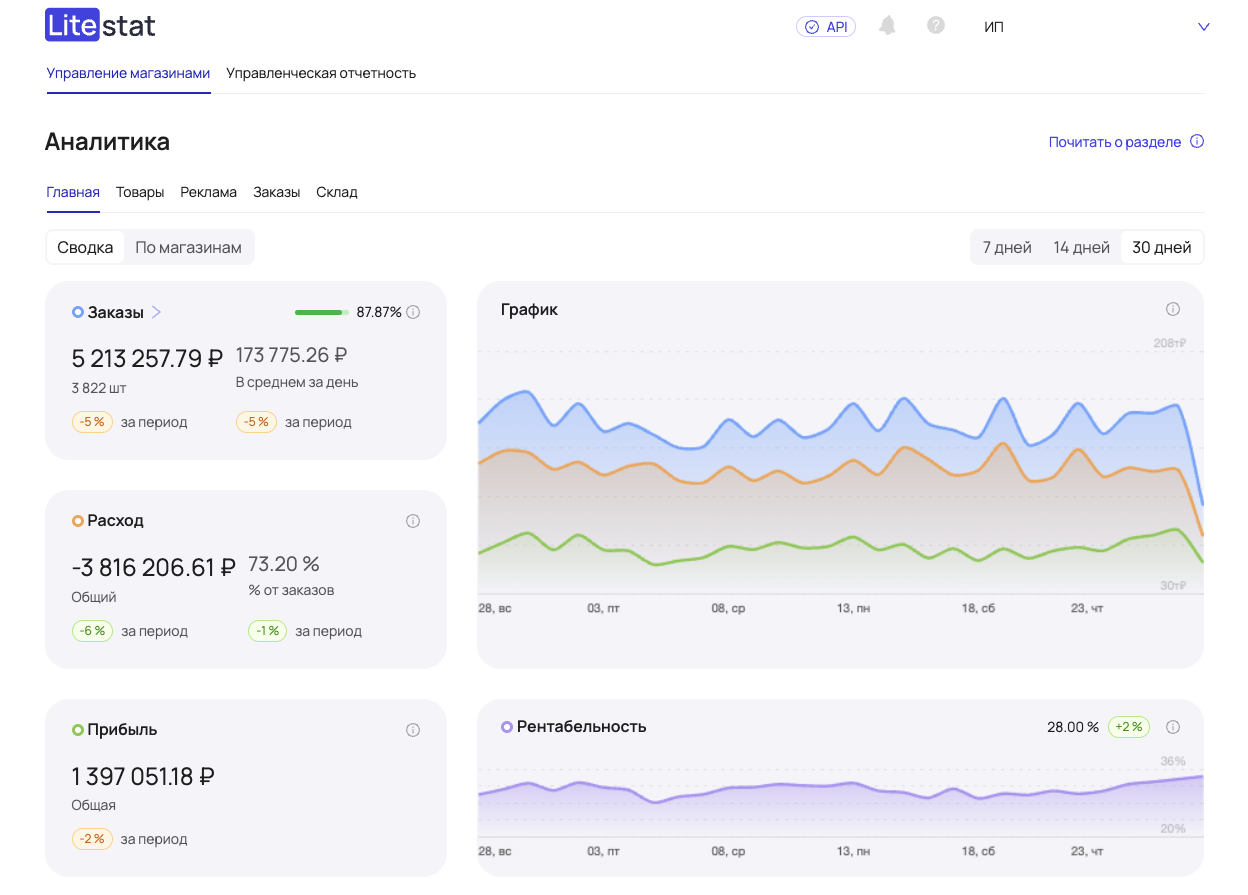Switch to Управленческая отчетность tab
Image resolution: width=1248 pixels, height=895 pixels.
(321, 73)
